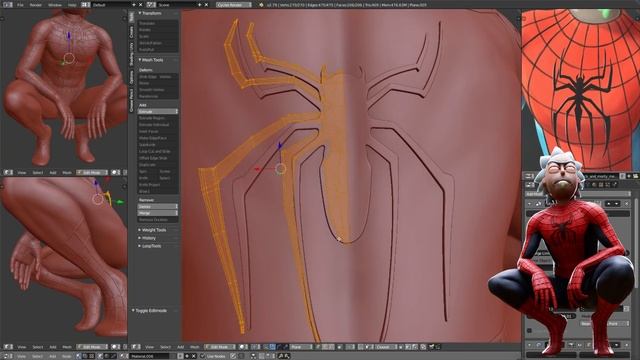640x360 pixels.
Task: Enable vertex select mode
Action: click(318, 347)
